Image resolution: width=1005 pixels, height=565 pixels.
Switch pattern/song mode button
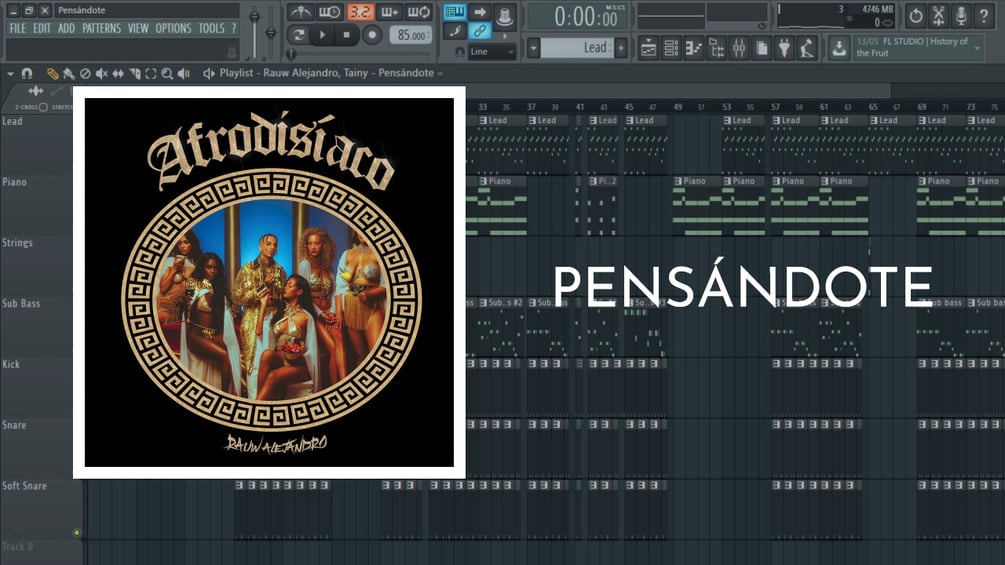(x=299, y=35)
